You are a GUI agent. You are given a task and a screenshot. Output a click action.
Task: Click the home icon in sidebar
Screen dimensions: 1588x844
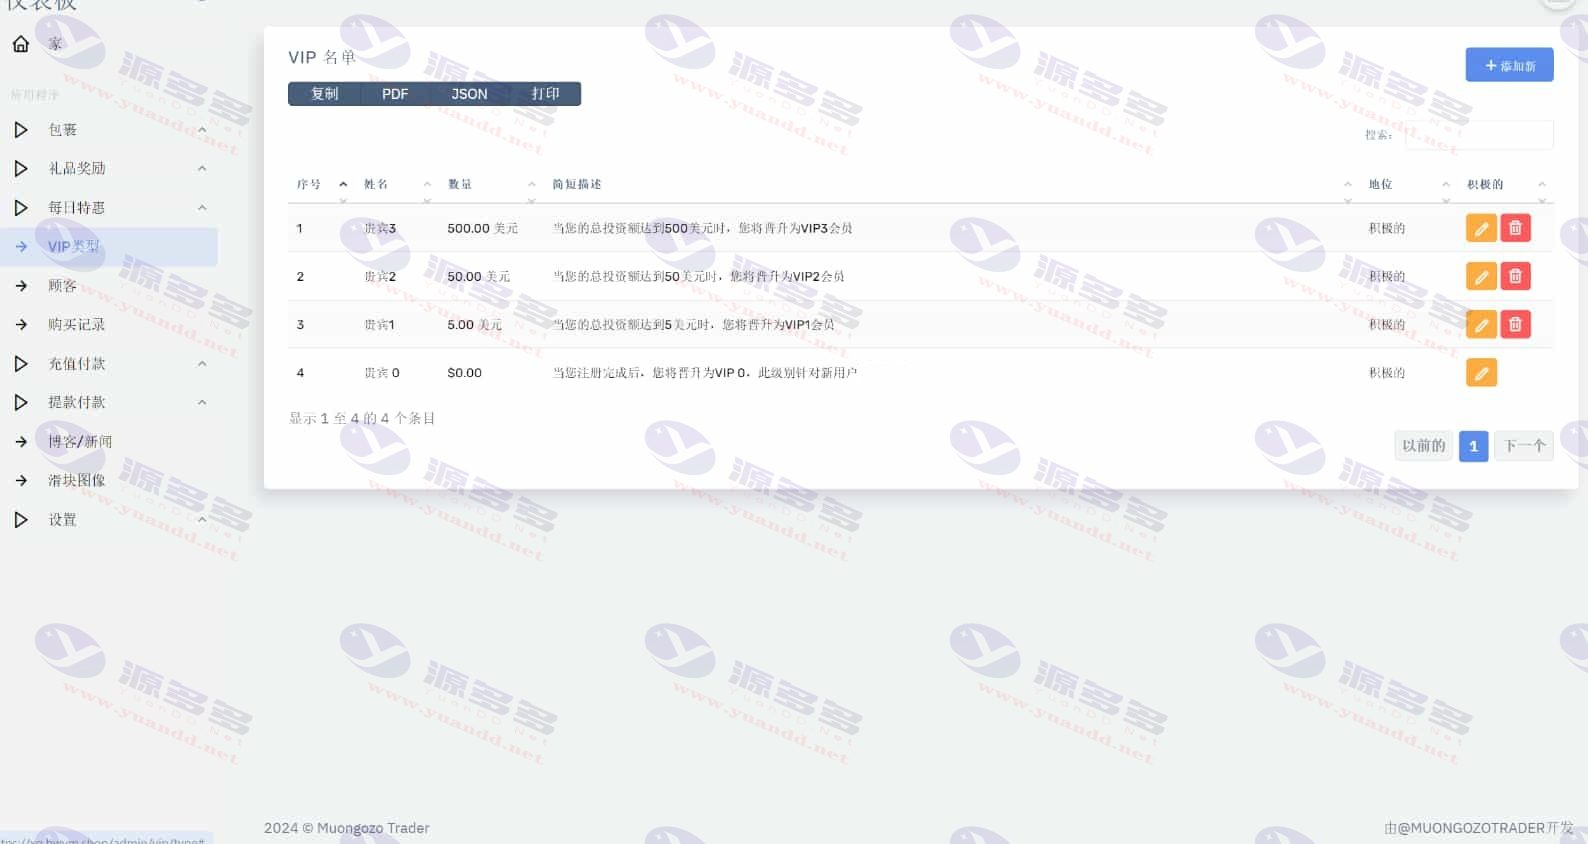click(x=21, y=44)
